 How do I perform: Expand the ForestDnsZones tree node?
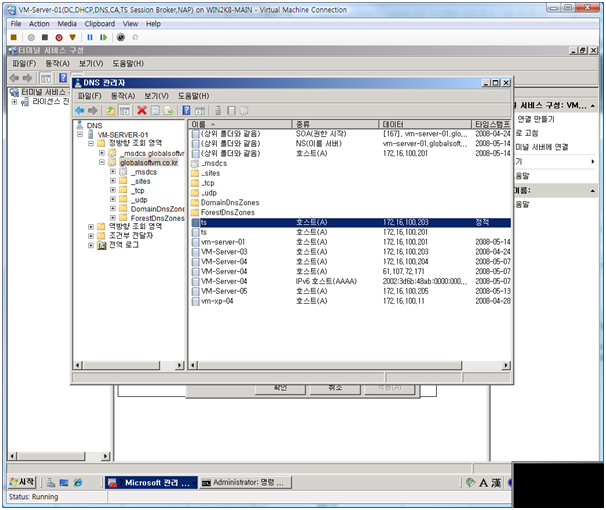(112, 218)
